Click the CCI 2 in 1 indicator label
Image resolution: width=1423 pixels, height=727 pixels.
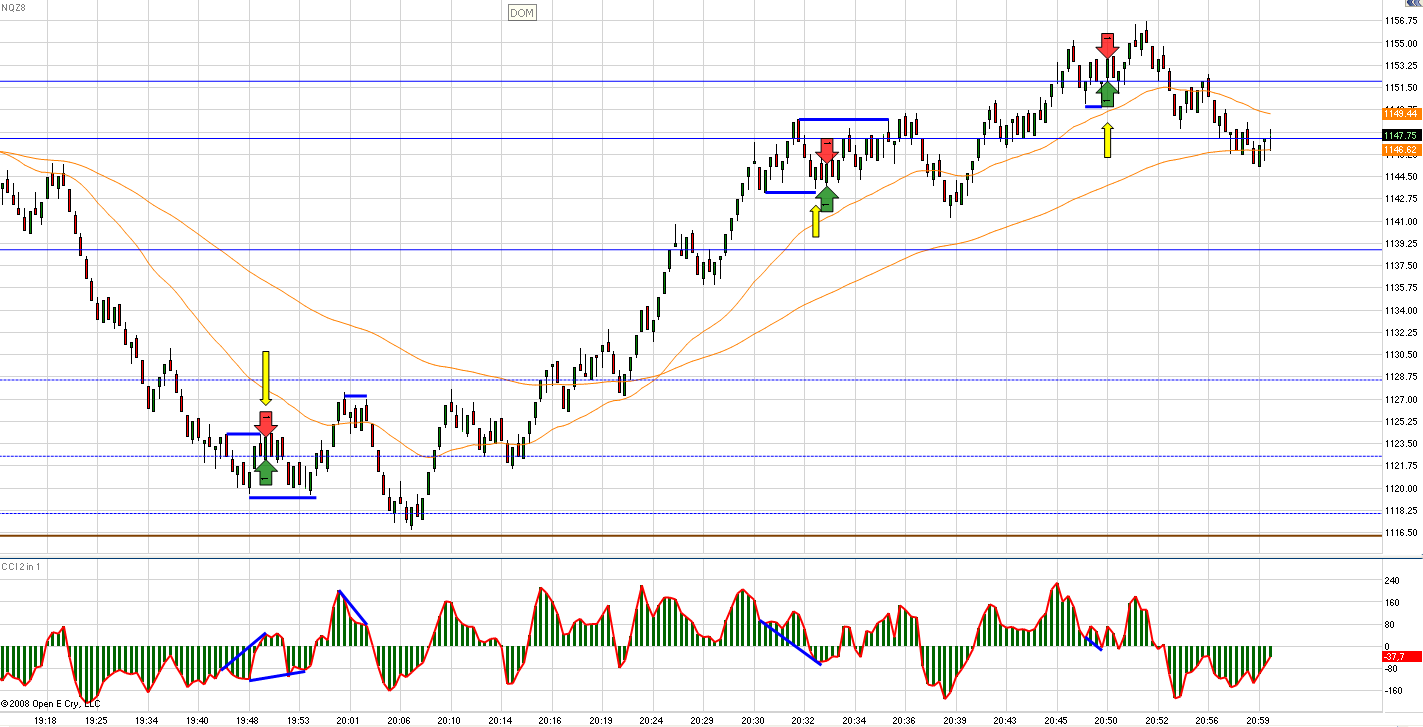(x=21, y=568)
